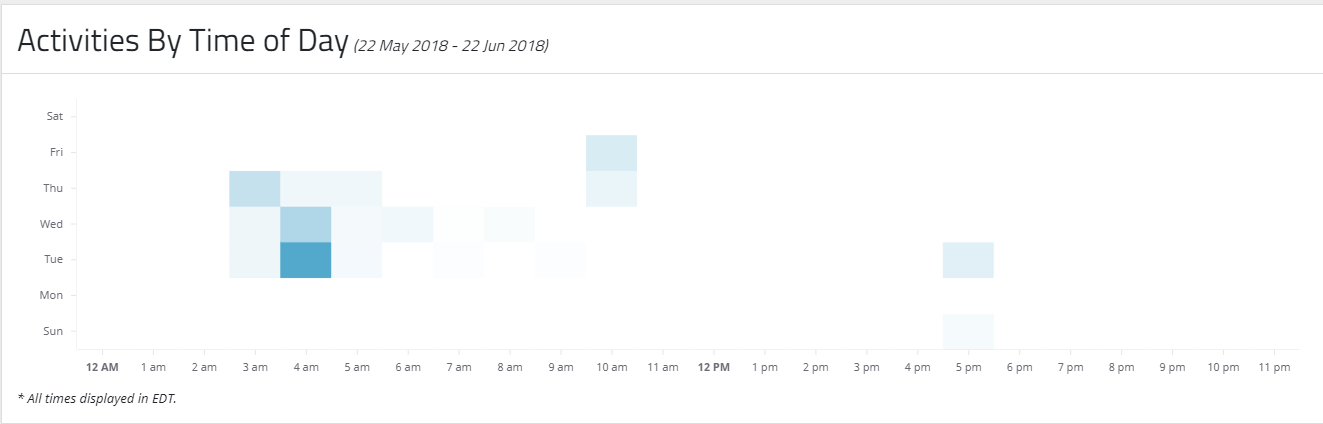Screen dimensions: 1323x424
Task: Select the Wednesday 4 am heatmap cell
Action: pyautogui.click(x=305, y=224)
